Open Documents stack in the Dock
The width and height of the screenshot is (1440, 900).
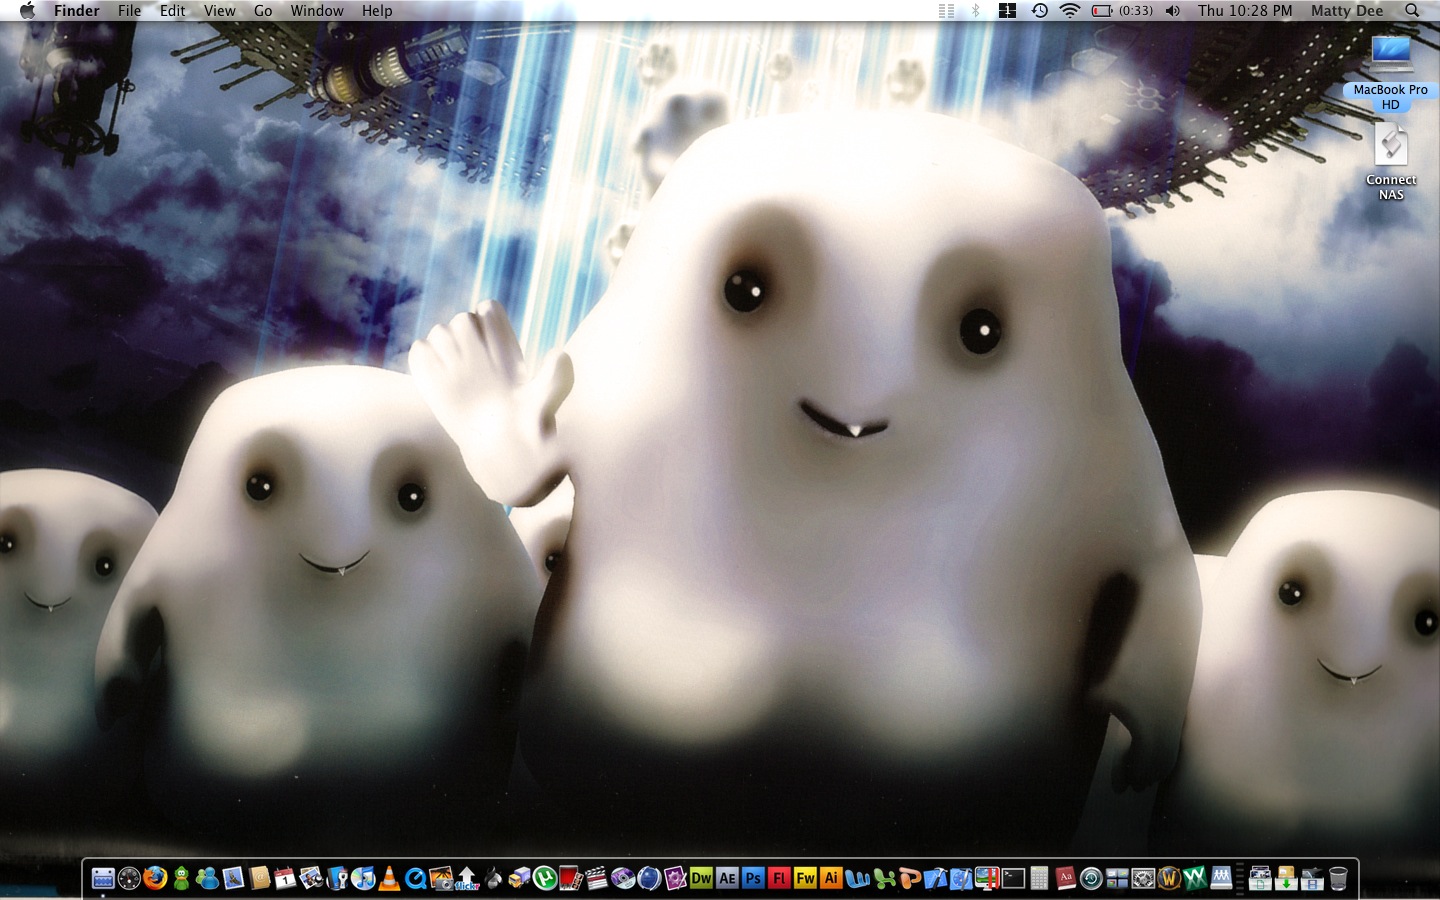coord(1260,878)
